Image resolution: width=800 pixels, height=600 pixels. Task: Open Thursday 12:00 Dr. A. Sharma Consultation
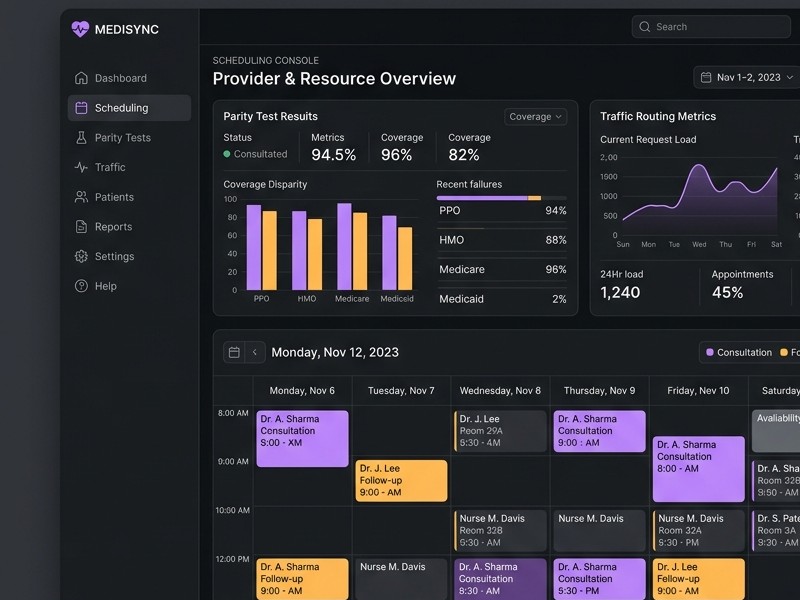(599, 579)
